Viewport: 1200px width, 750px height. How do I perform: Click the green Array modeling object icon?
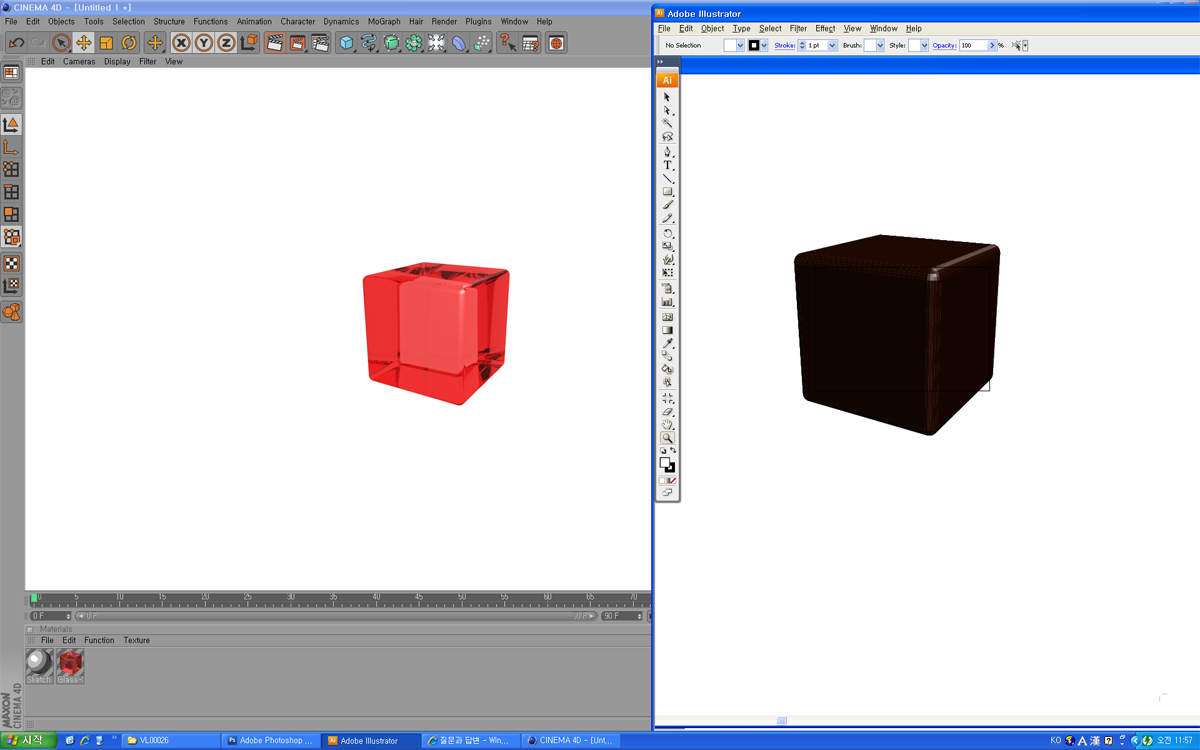(414, 43)
